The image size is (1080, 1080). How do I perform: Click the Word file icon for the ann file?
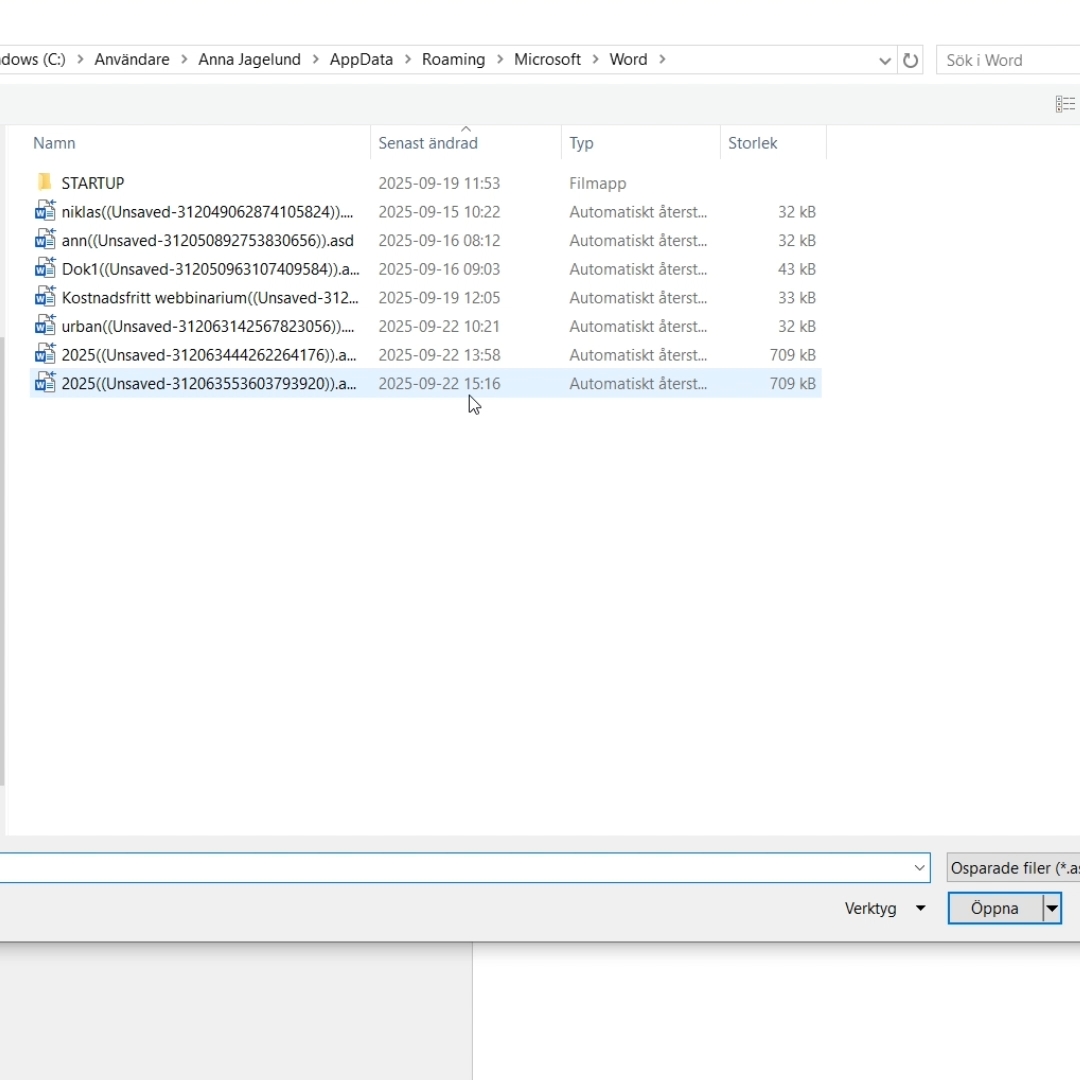click(45, 241)
